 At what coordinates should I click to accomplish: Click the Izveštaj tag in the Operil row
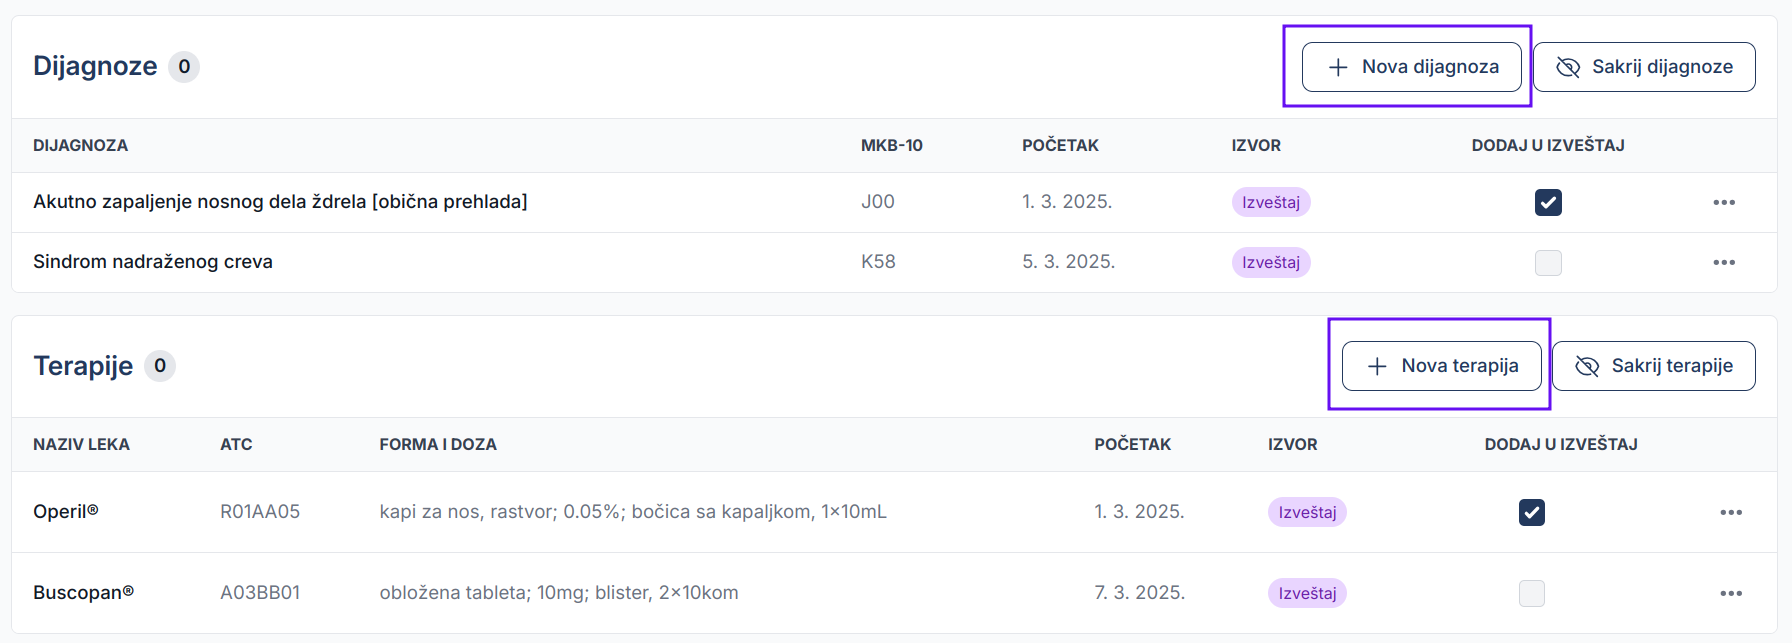[1307, 512]
